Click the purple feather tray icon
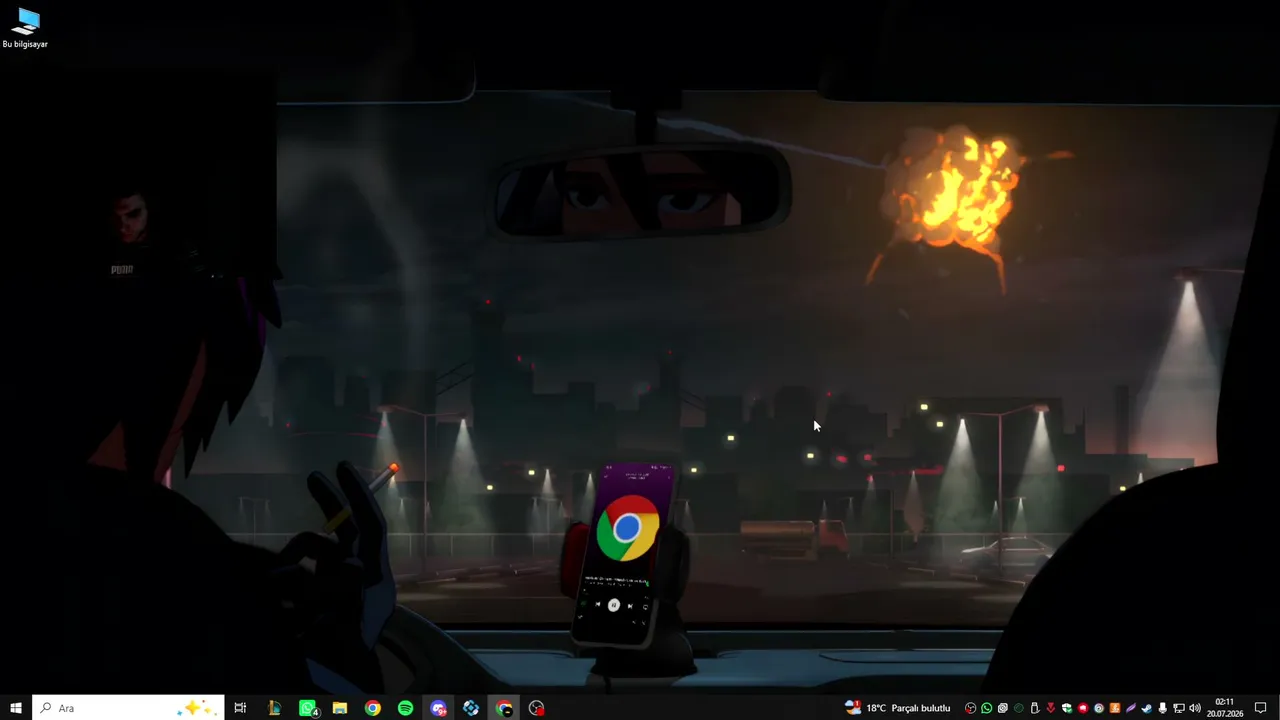Viewport: 1280px width, 720px height. (x=1131, y=708)
